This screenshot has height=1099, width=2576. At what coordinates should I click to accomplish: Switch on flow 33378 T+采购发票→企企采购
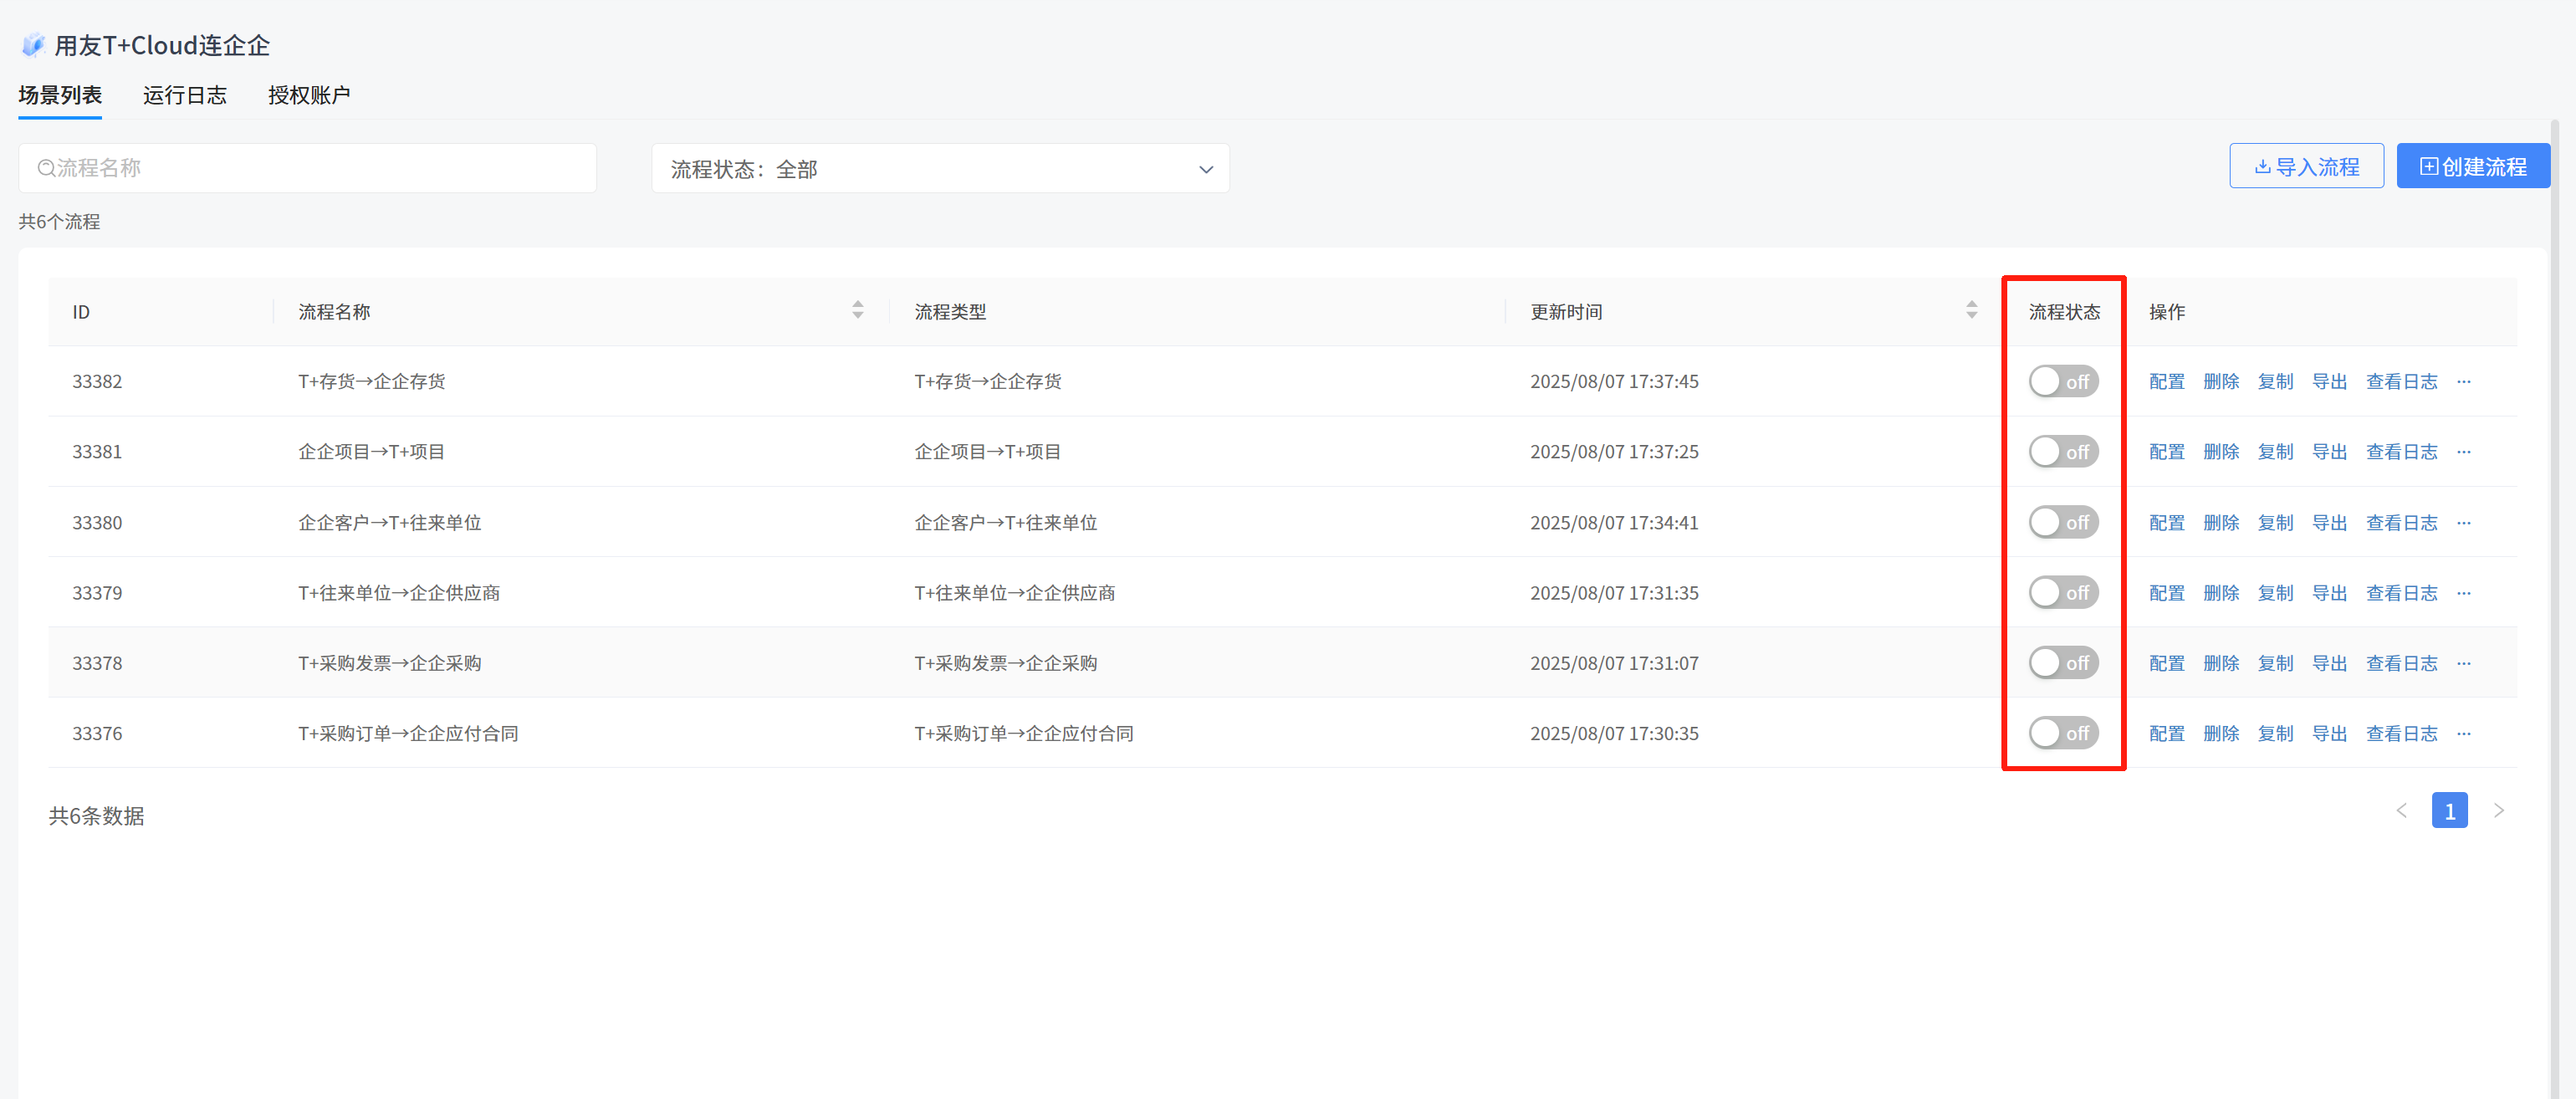tap(2063, 663)
